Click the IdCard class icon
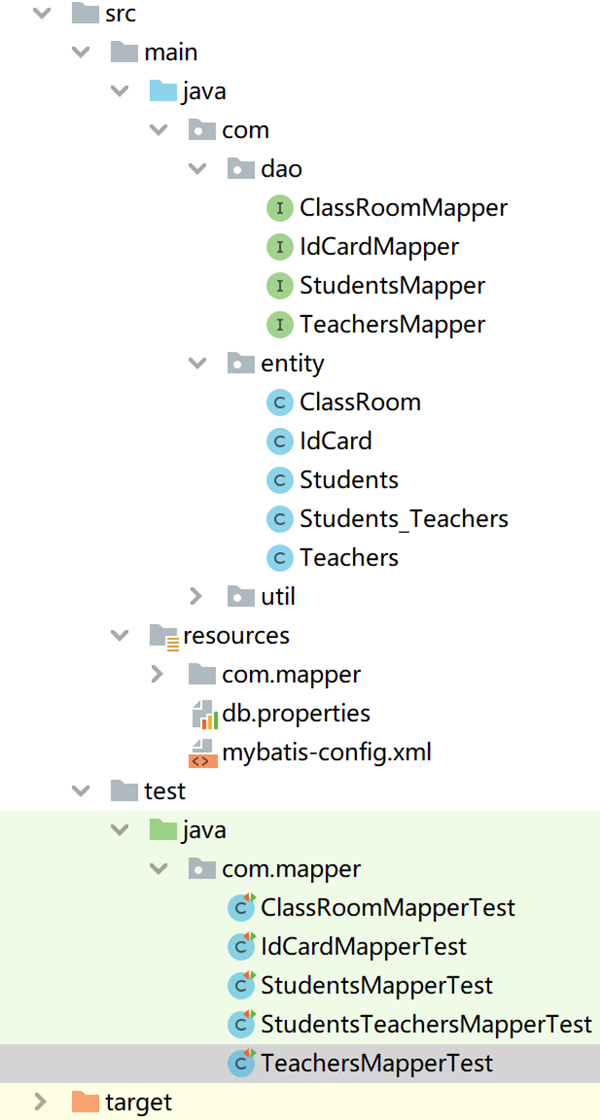 [x=280, y=441]
